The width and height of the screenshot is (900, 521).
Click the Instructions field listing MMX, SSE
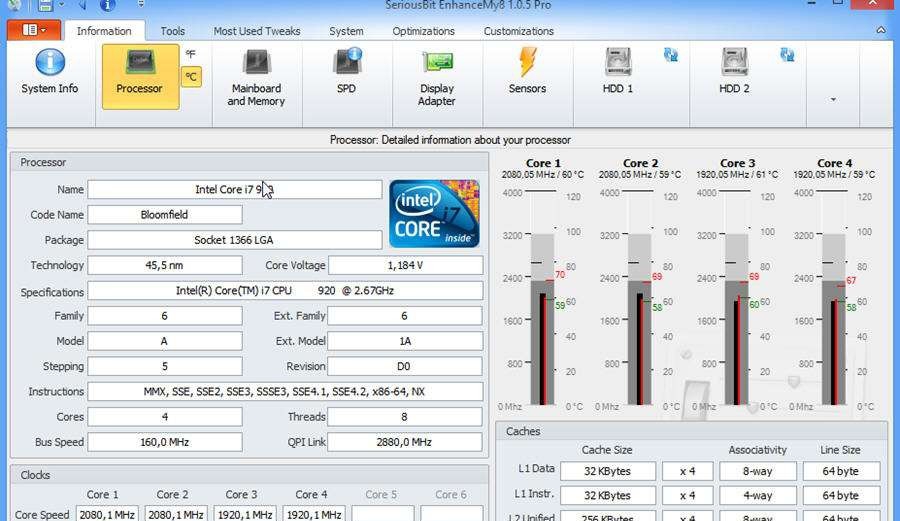[x=285, y=391]
